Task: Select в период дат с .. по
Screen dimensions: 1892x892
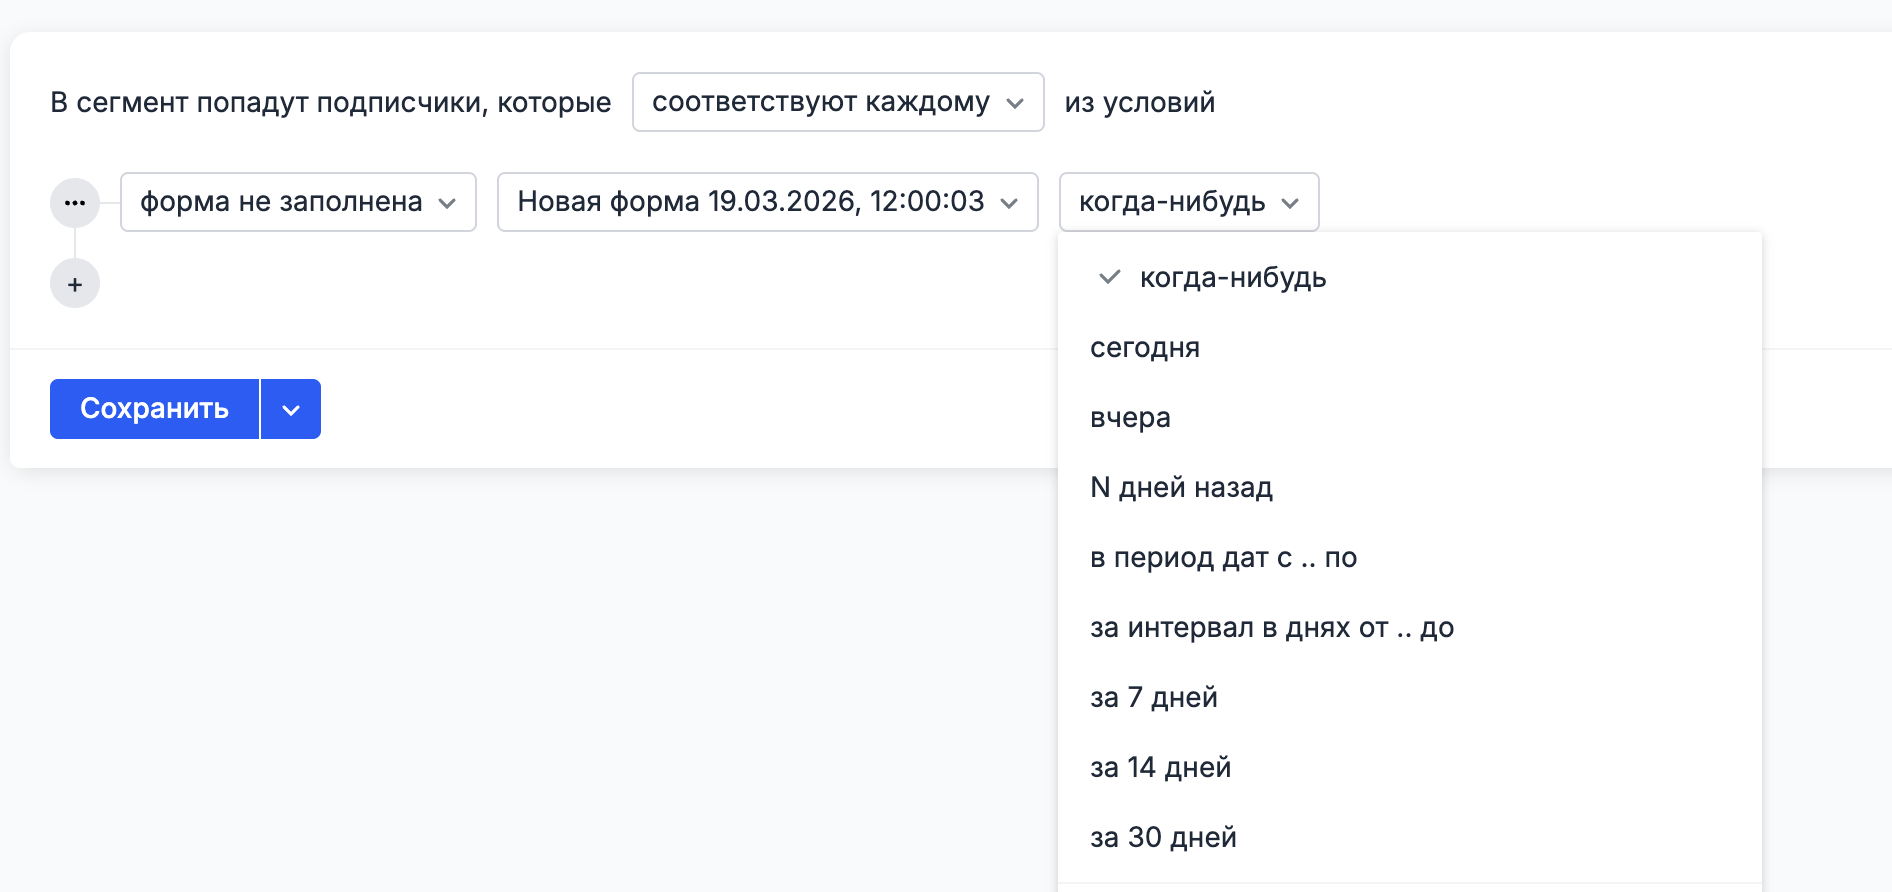Action: click(1223, 557)
